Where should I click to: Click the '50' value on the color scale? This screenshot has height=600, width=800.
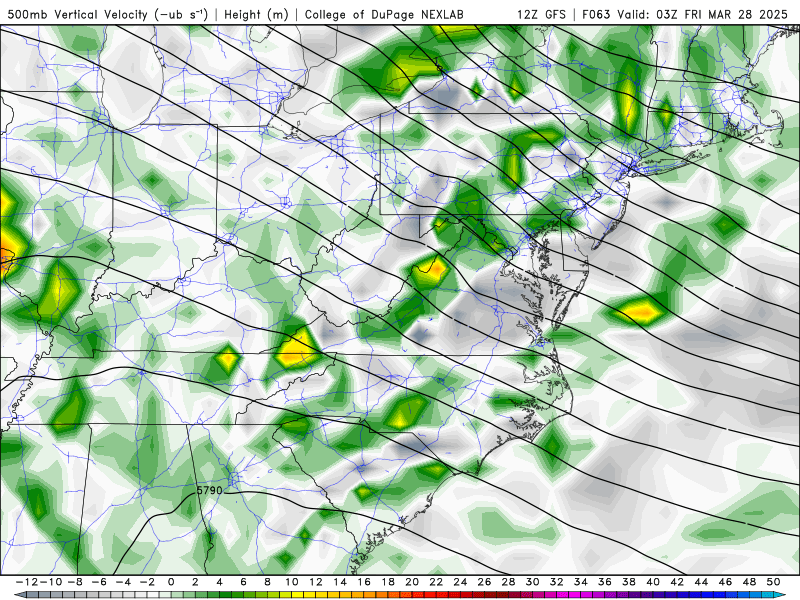[773, 582]
